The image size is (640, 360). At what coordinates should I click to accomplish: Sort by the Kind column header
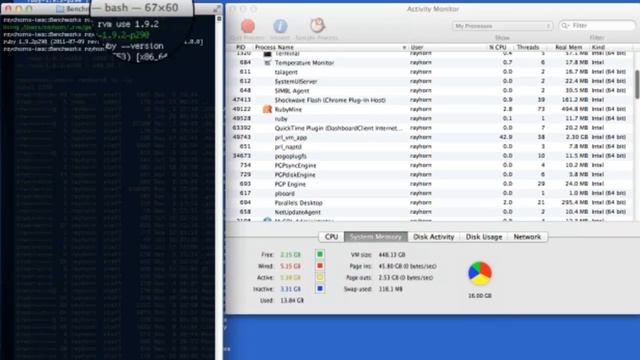[611, 47]
